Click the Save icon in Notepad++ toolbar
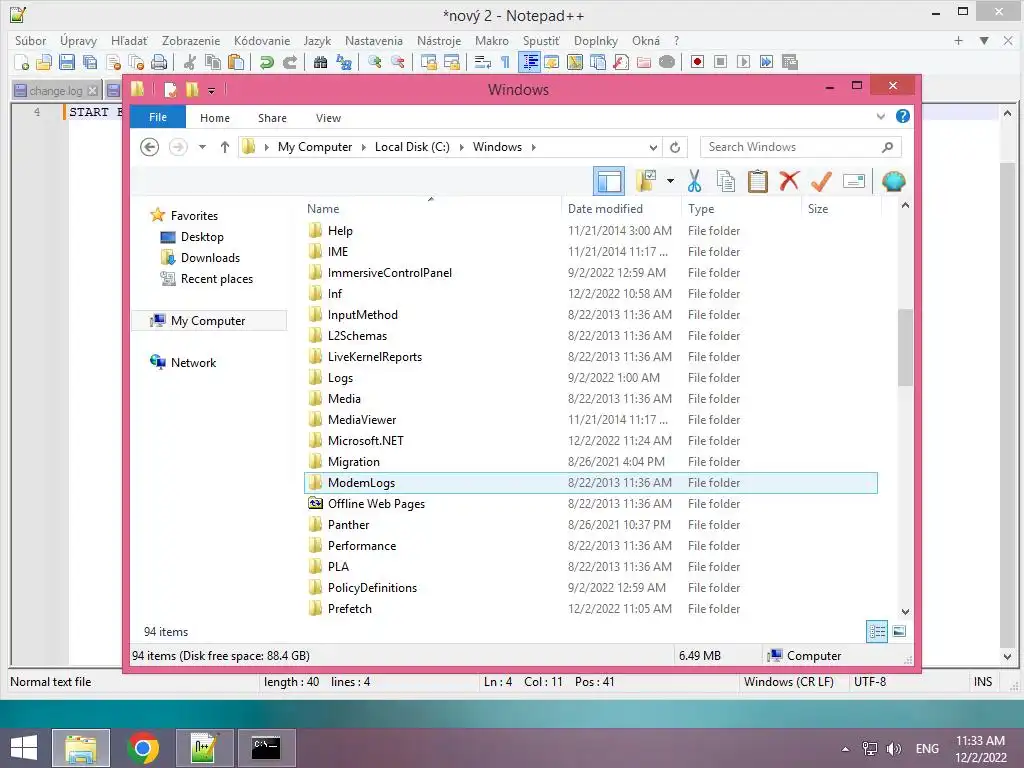1024x768 pixels. tap(67, 62)
